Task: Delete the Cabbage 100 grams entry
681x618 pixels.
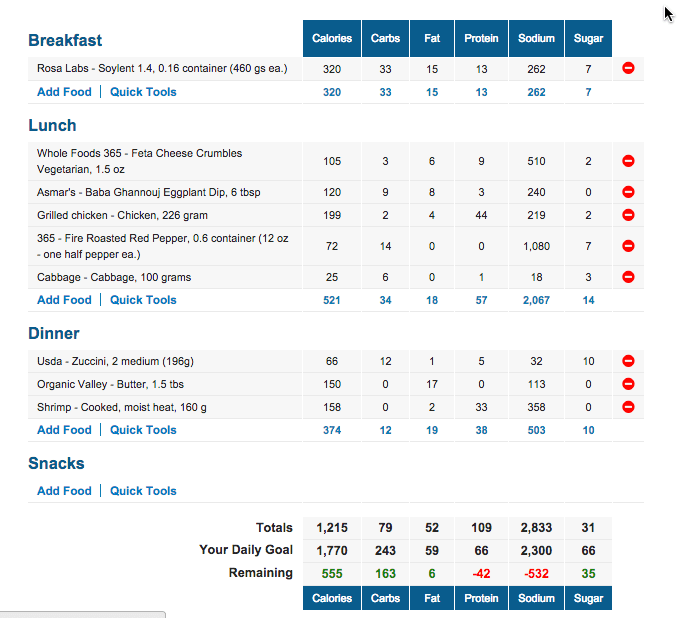Action: (x=628, y=277)
